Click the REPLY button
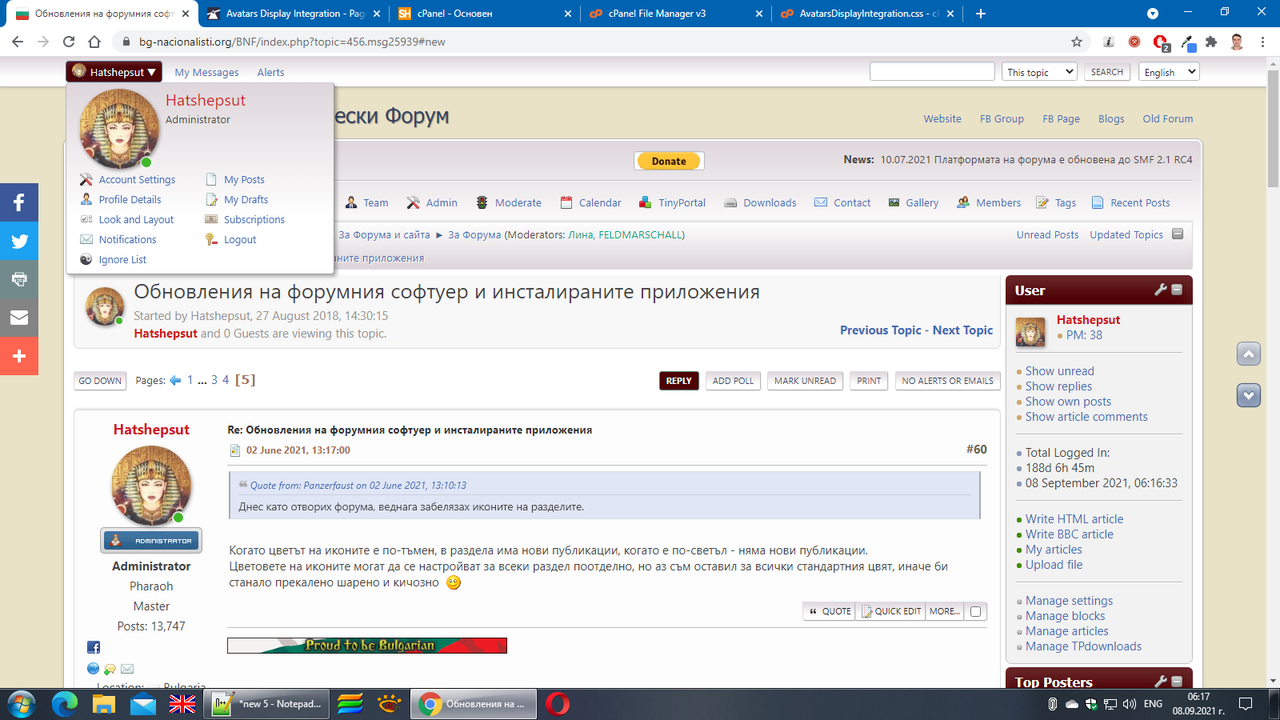Image resolution: width=1280 pixels, height=720 pixels. coord(679,381)
